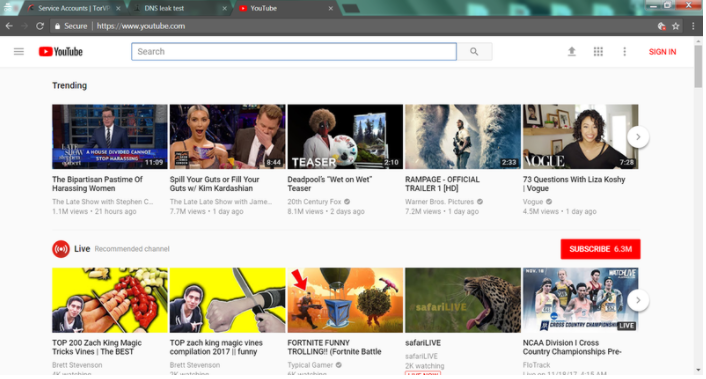Close the YouTube tab
Viewport: 706px width, 379px height.
click(330, 8)
